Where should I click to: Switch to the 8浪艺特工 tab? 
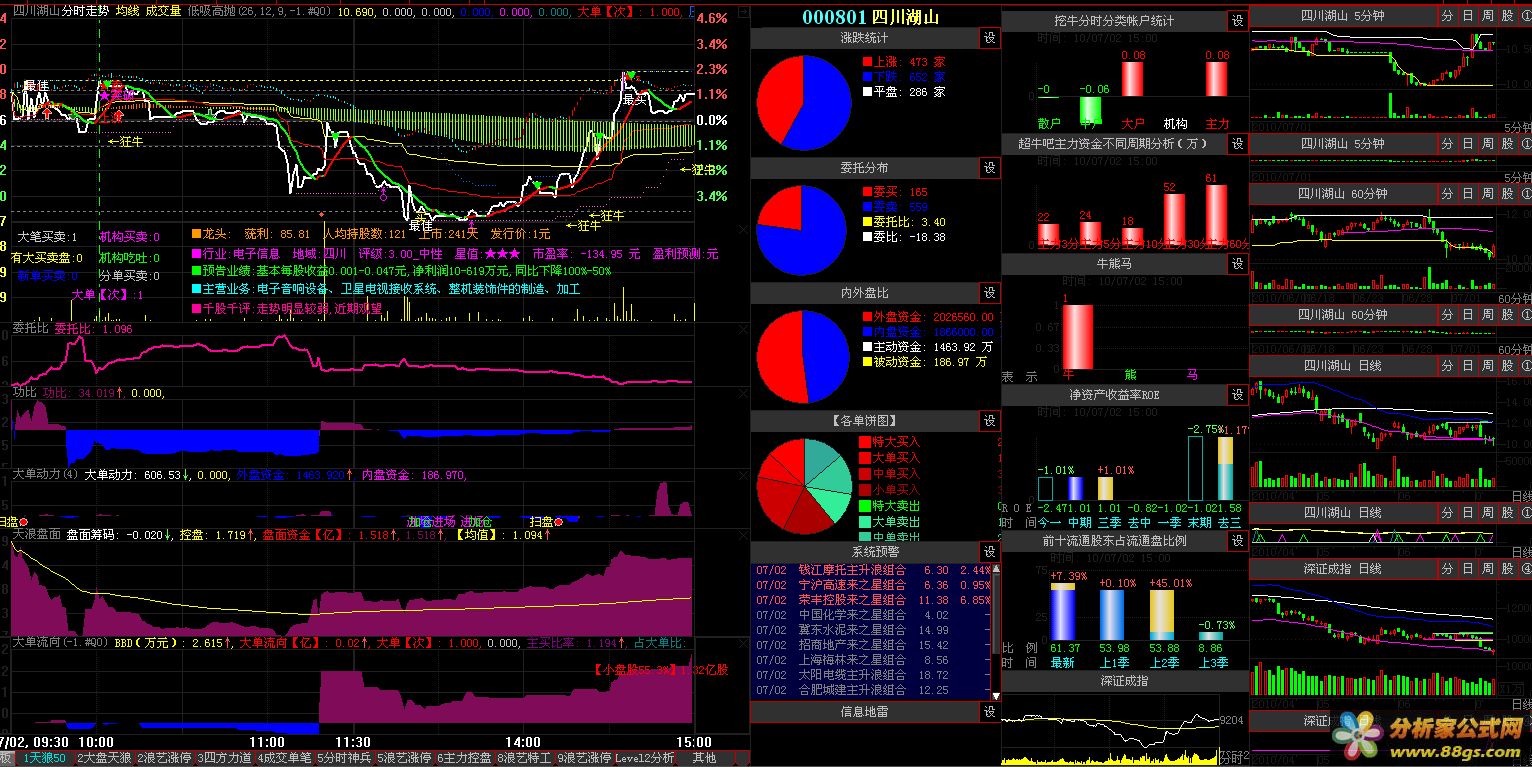point(523,758)
